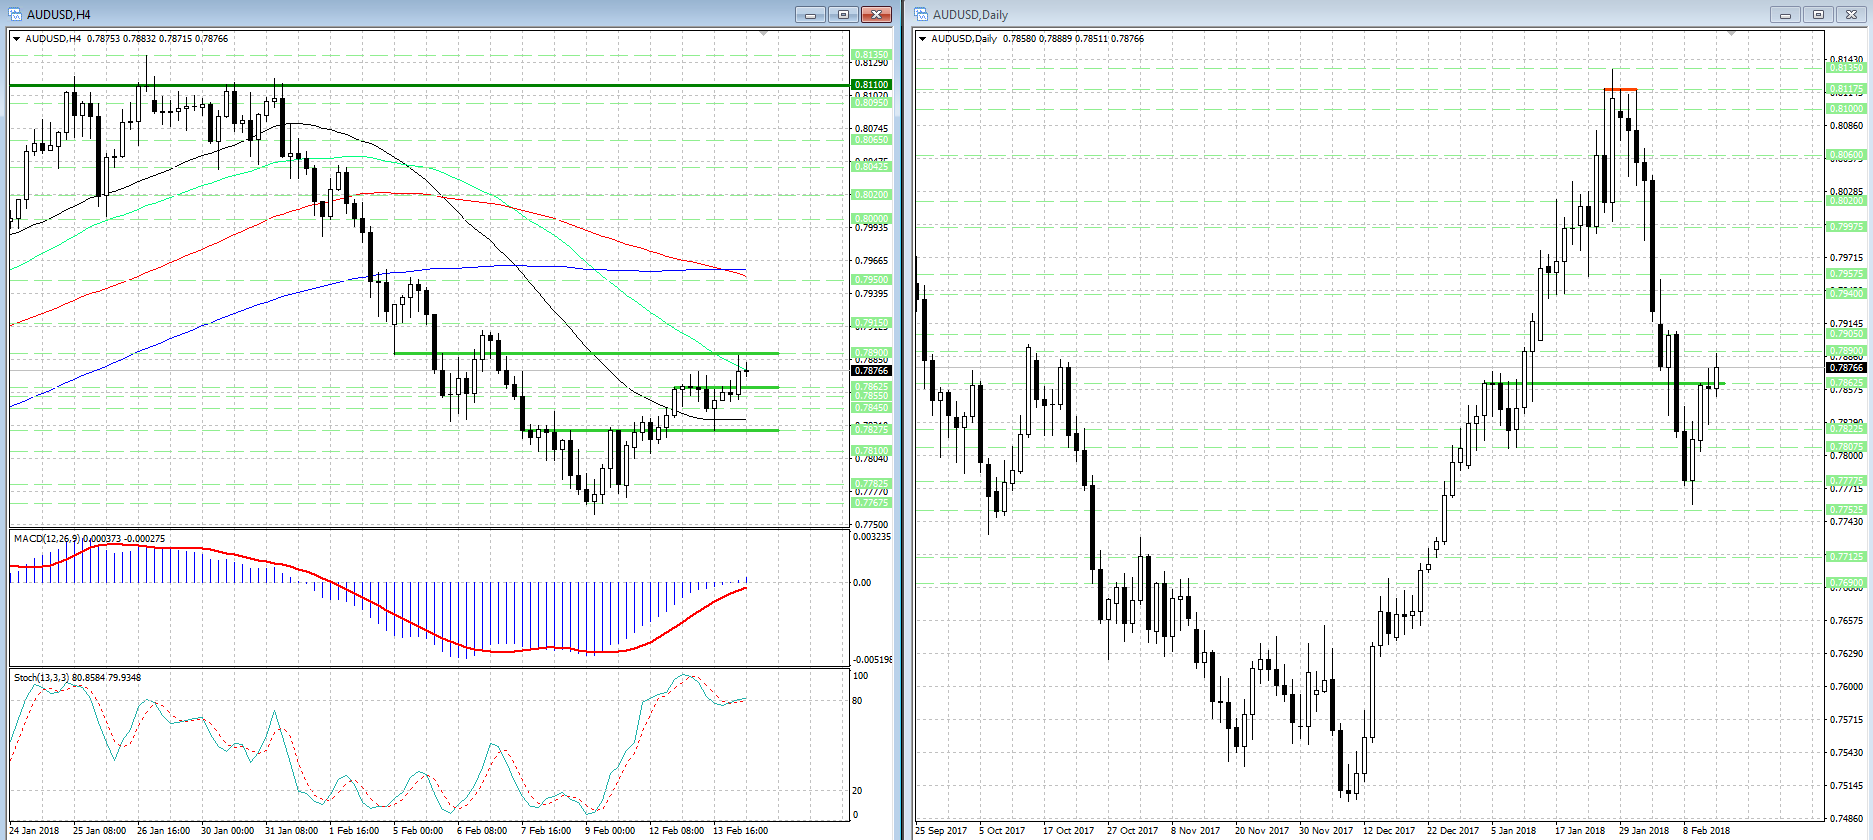Click the 0.81350 level label in Daily chart
Screen dimensions: 1873x840
1846,68
